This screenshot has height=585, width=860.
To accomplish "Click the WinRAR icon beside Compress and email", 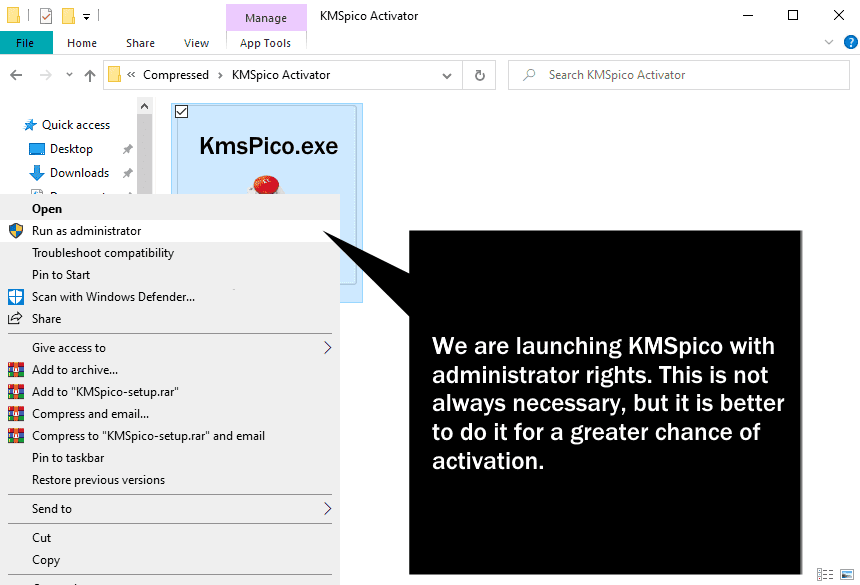I will pyautogui.click(x=16, y=413).
